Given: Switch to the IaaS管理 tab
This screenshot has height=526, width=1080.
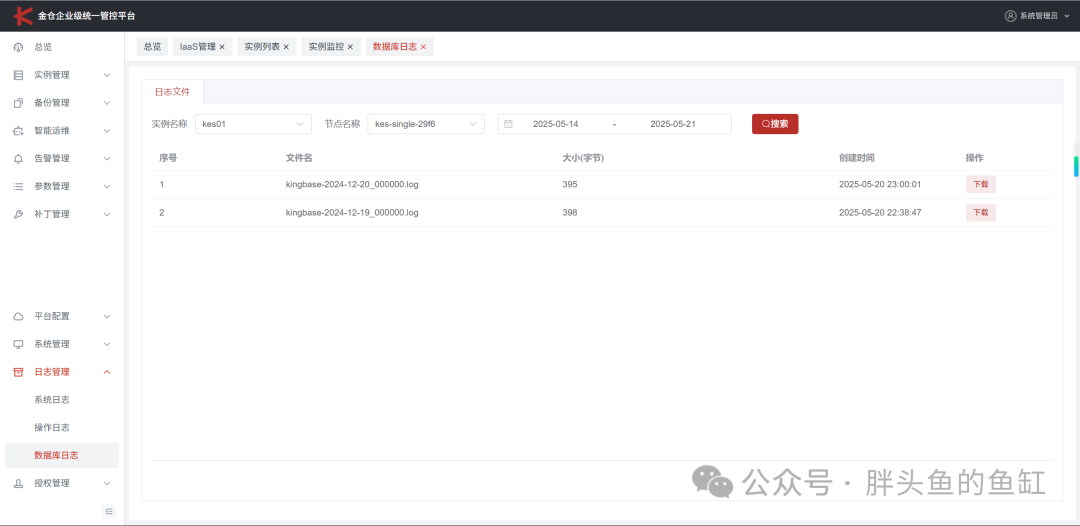Looking at the screenshot, I should tap(198, 48).
